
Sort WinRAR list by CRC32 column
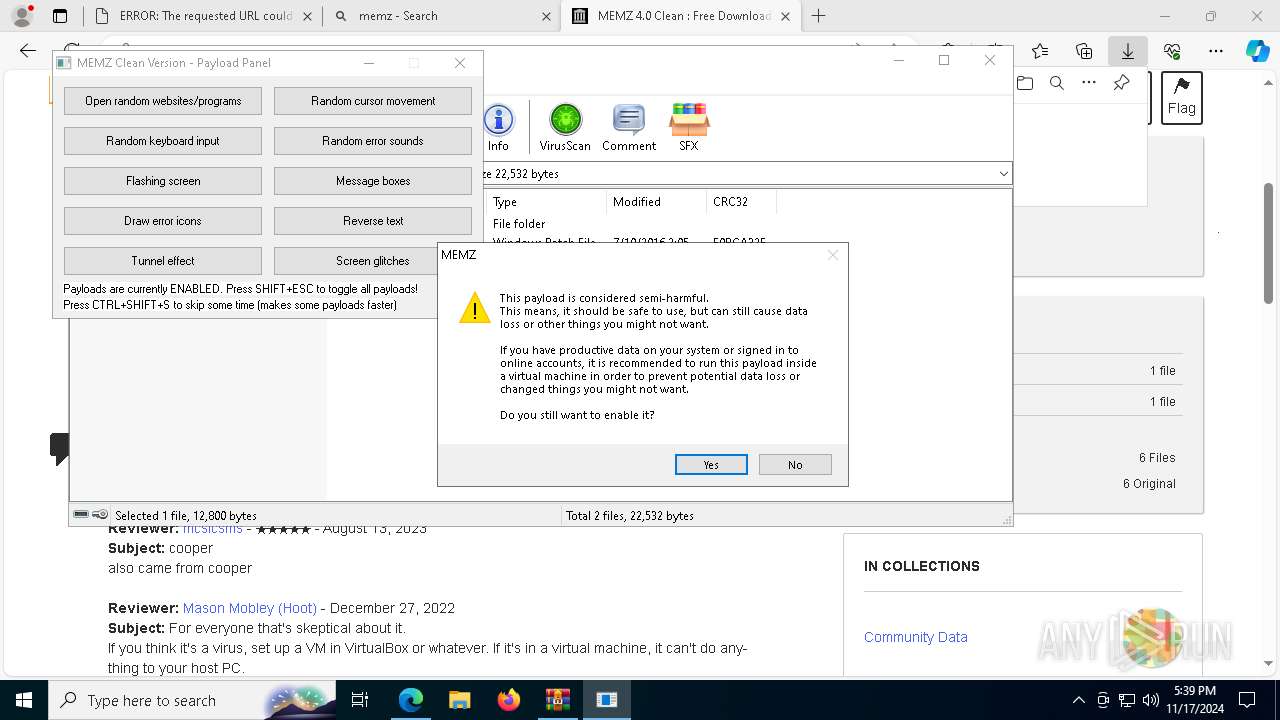[741, 202]
